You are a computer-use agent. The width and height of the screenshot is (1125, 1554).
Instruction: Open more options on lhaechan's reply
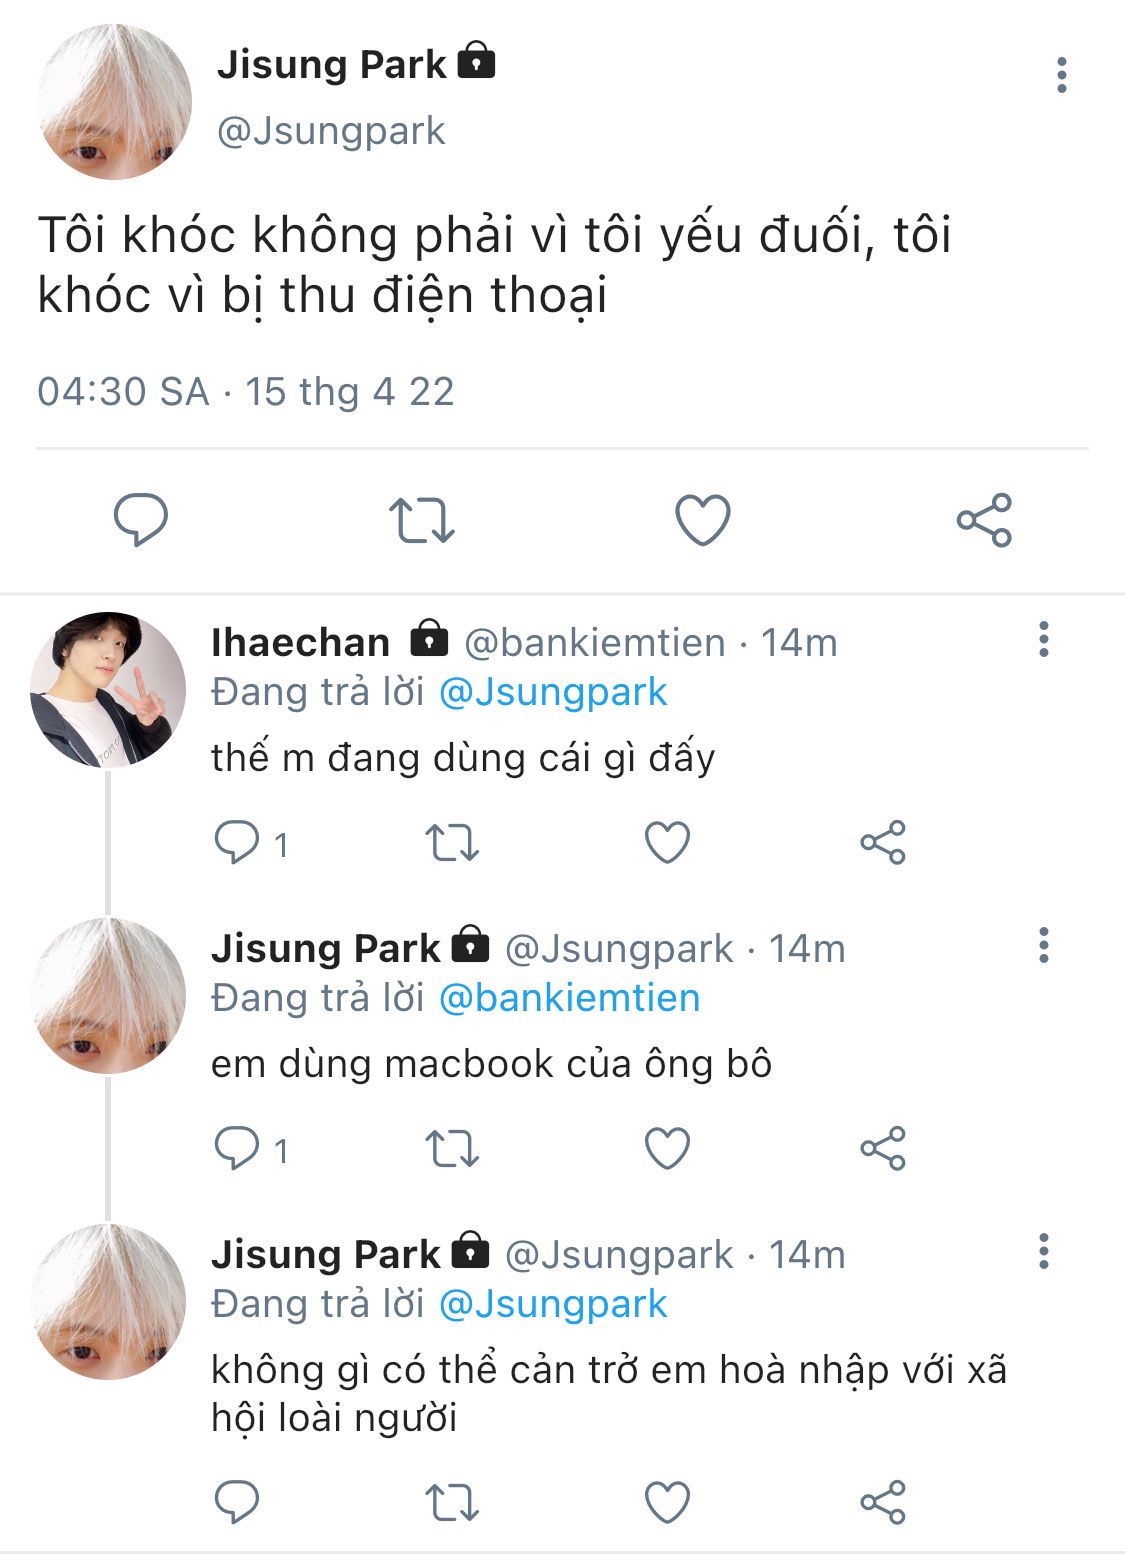pyautogui.click(x=1043, y=640)
